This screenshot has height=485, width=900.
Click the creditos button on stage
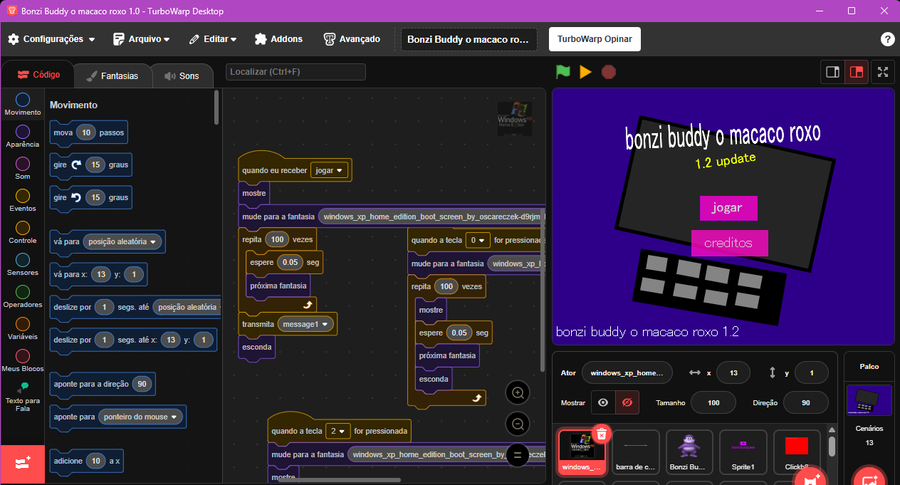coord(729,243)
